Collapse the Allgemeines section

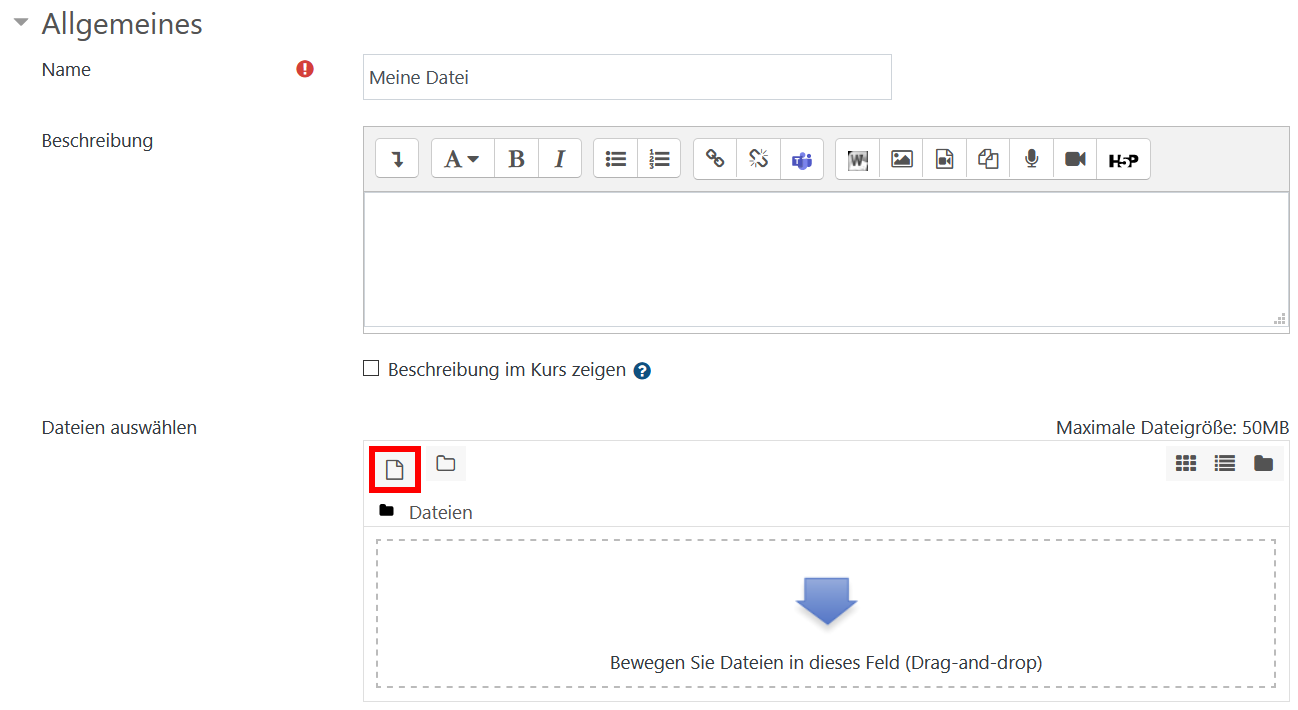coord(21,24)
